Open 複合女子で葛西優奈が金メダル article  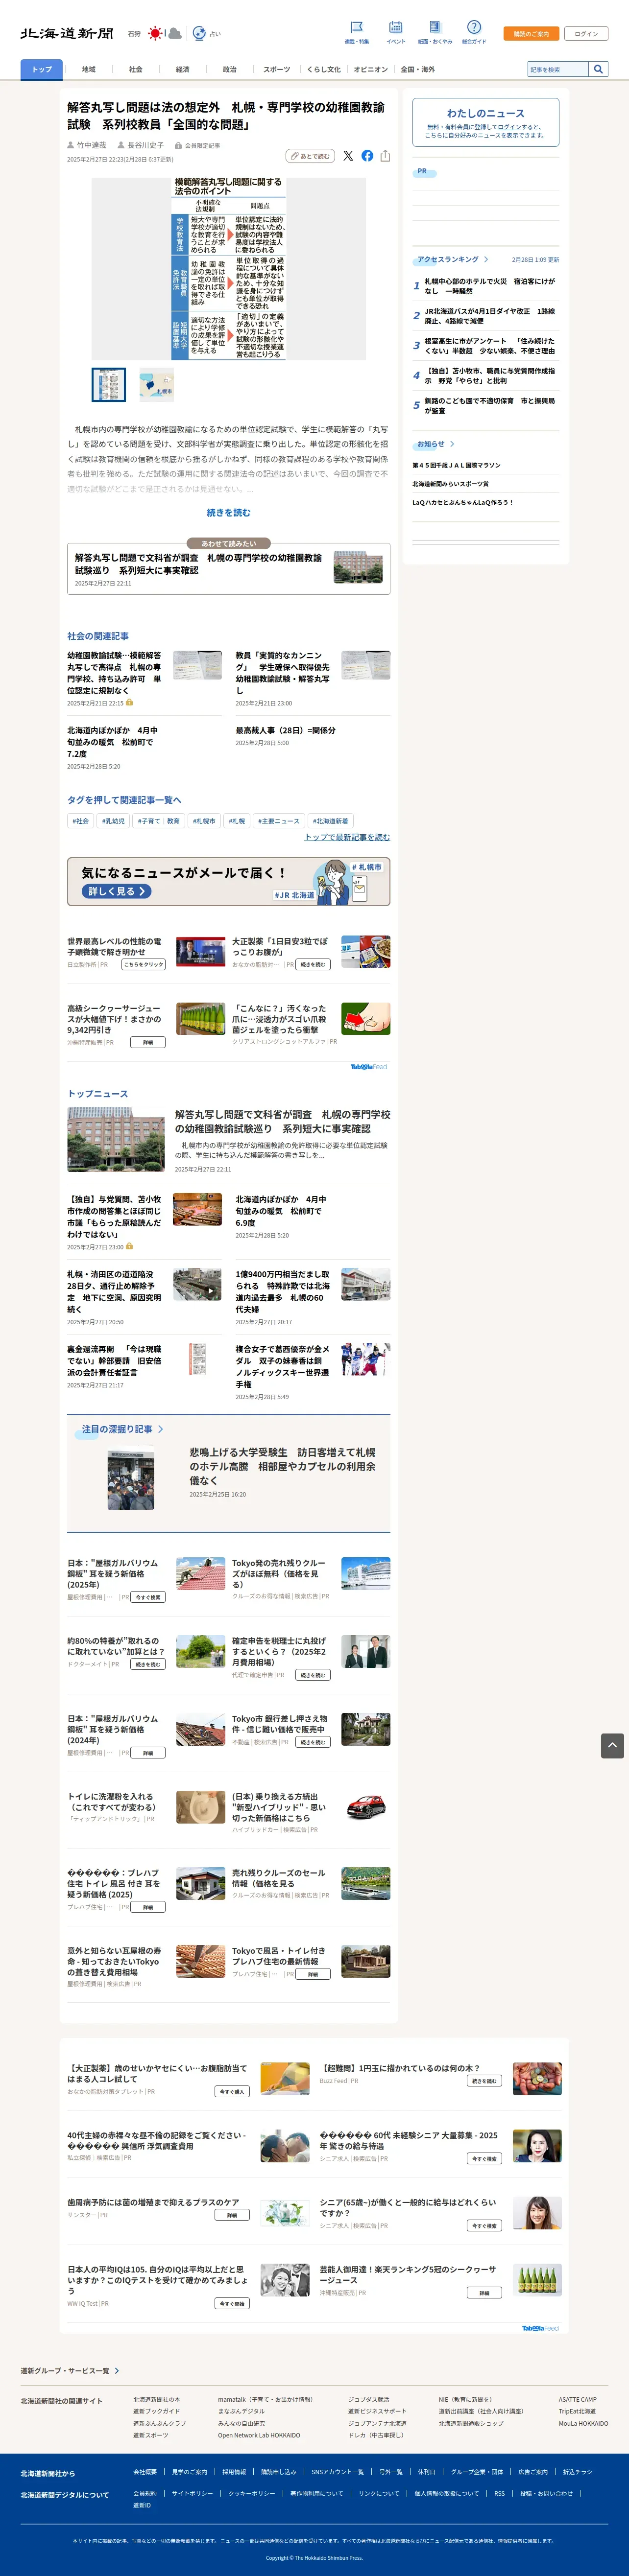click(283, 1366)
